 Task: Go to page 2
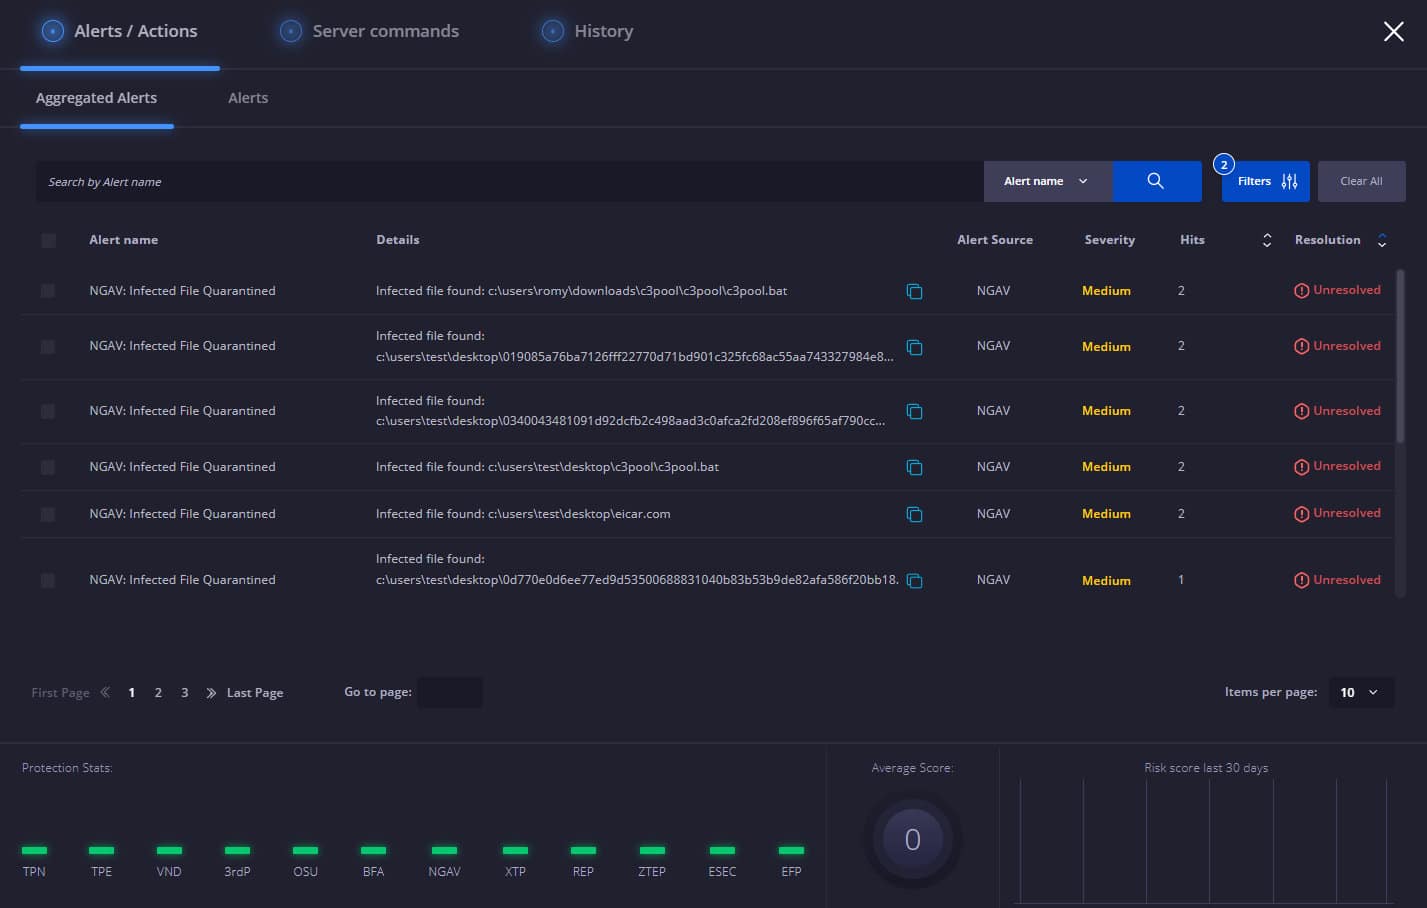tap(158, 692)
